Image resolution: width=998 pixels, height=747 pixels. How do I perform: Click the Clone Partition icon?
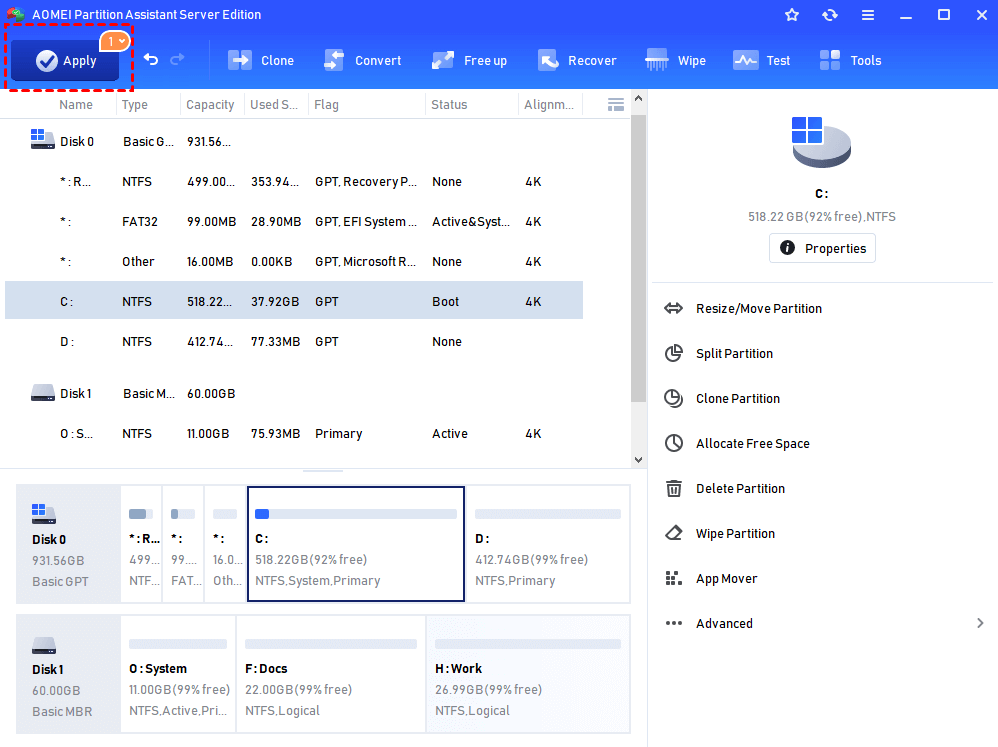click(673, 398)
